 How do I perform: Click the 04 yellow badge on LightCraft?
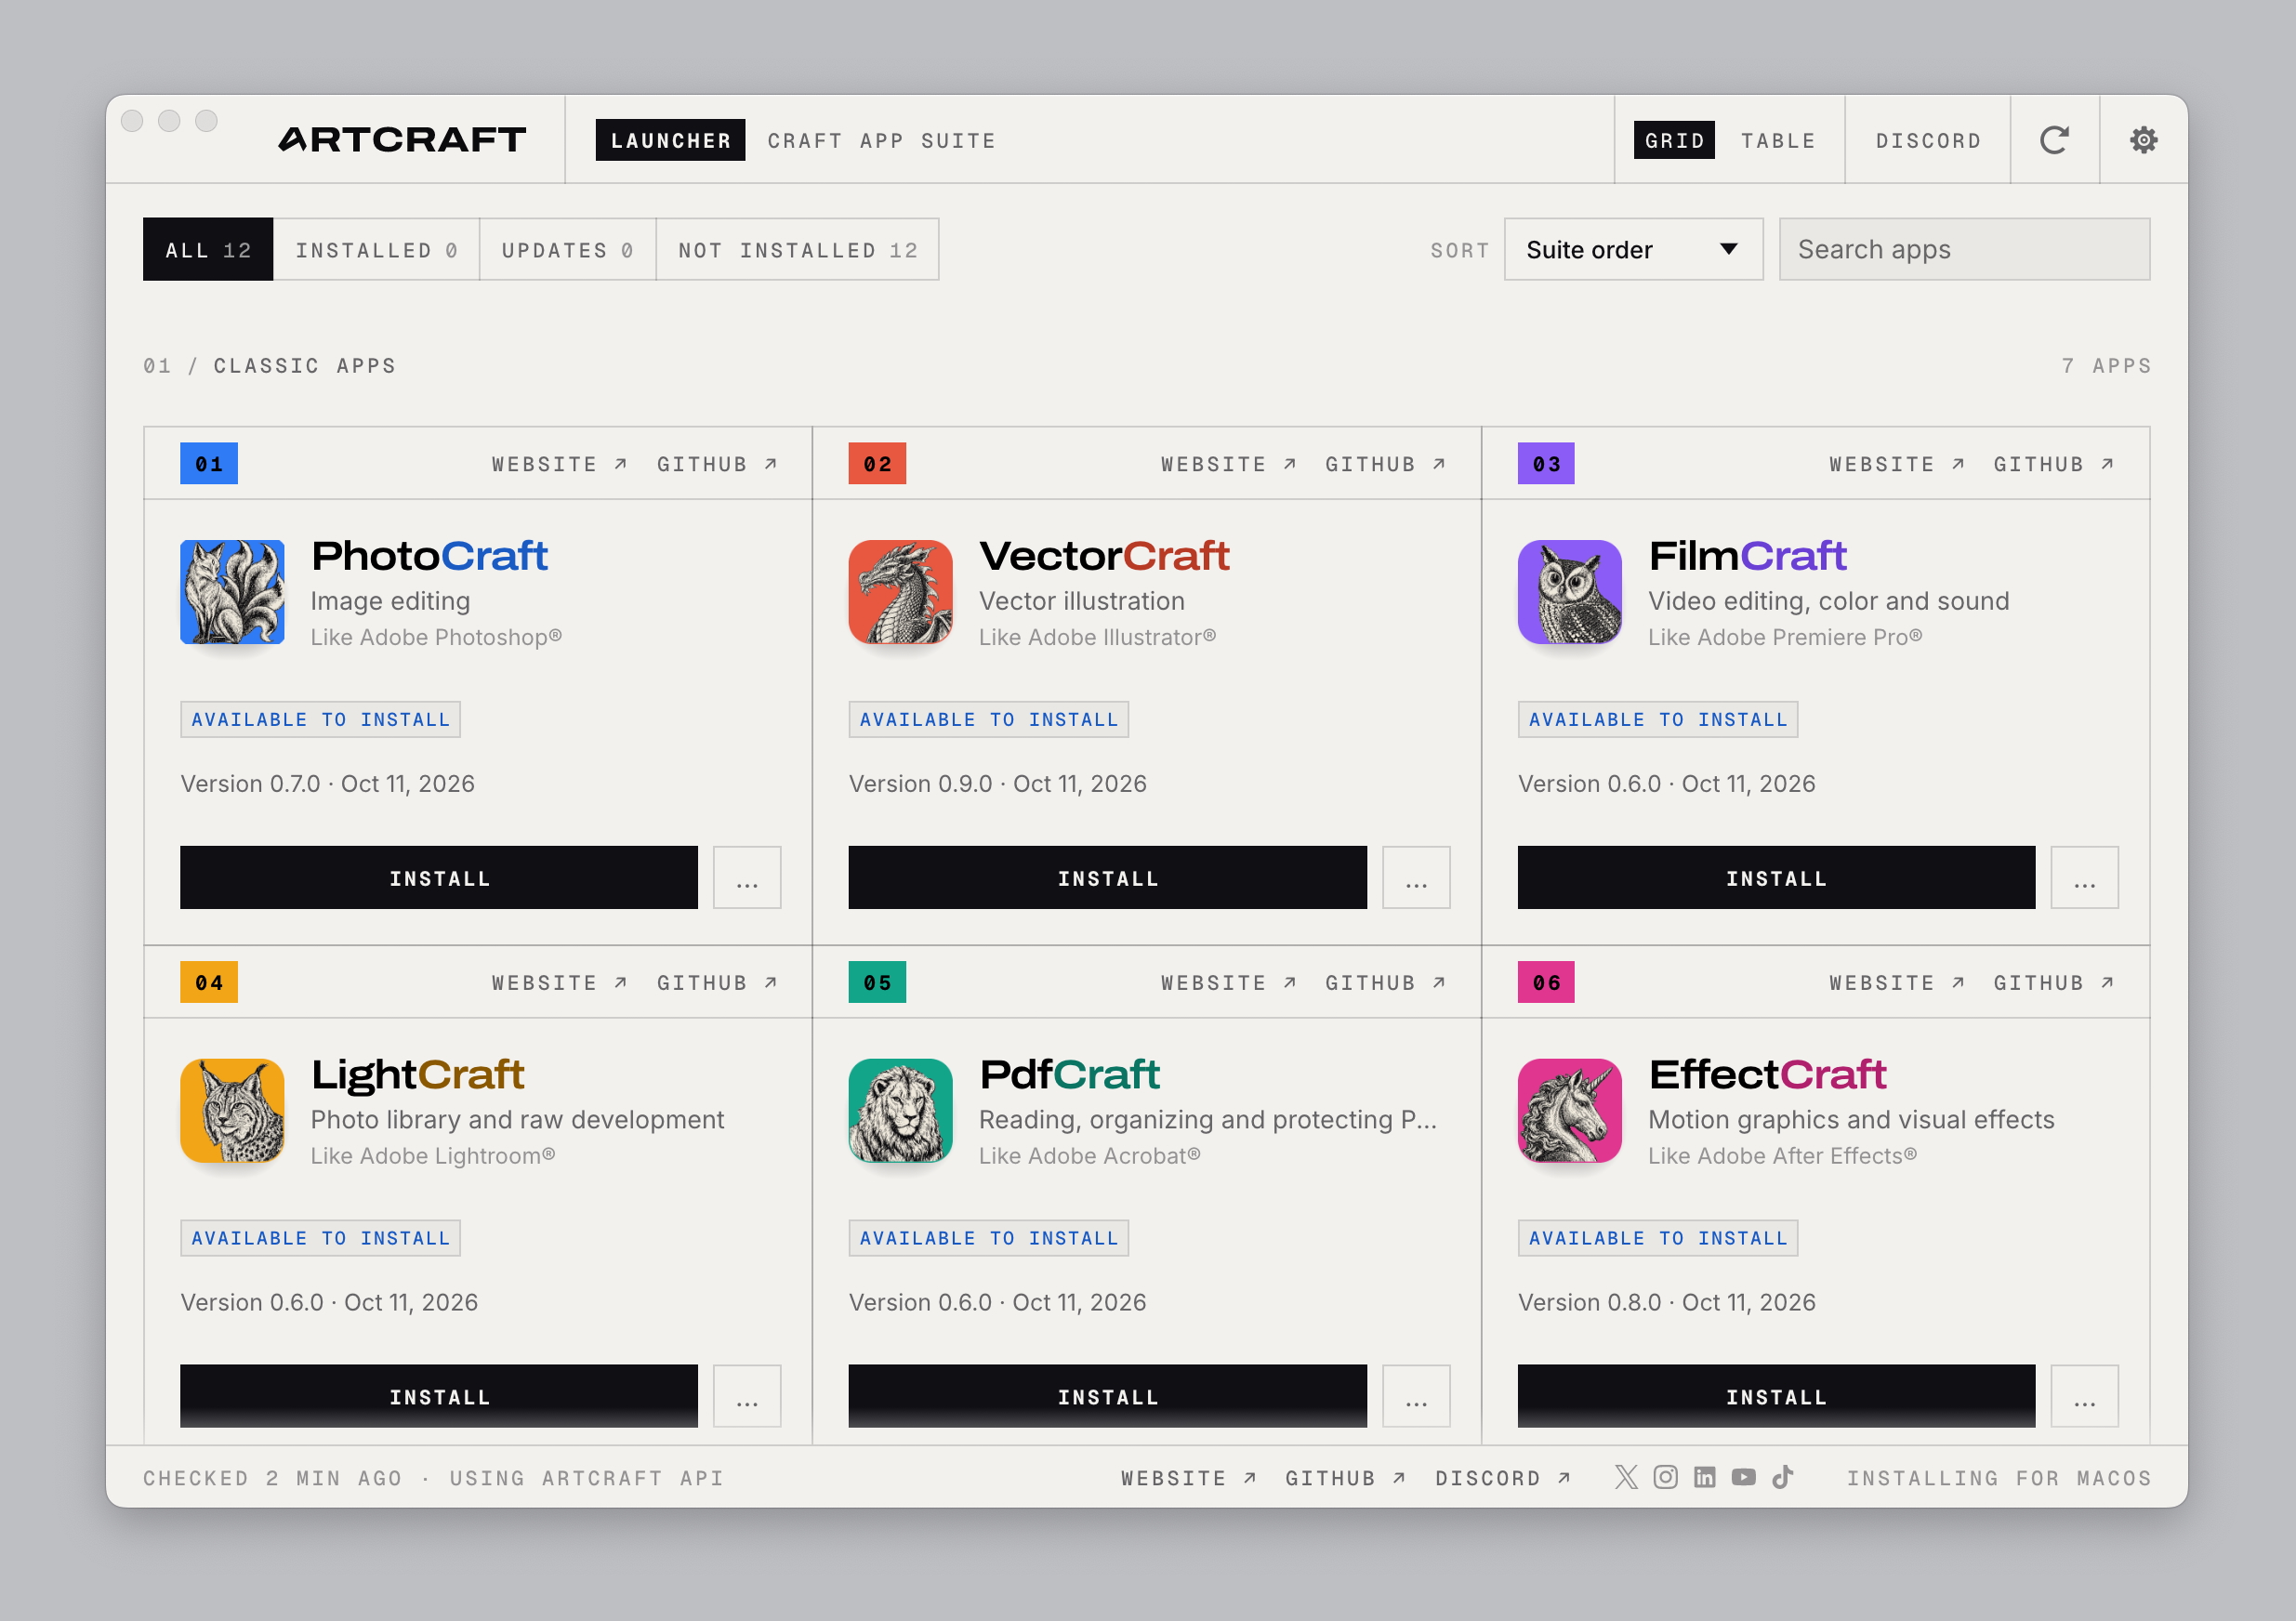tap(208, 982)
